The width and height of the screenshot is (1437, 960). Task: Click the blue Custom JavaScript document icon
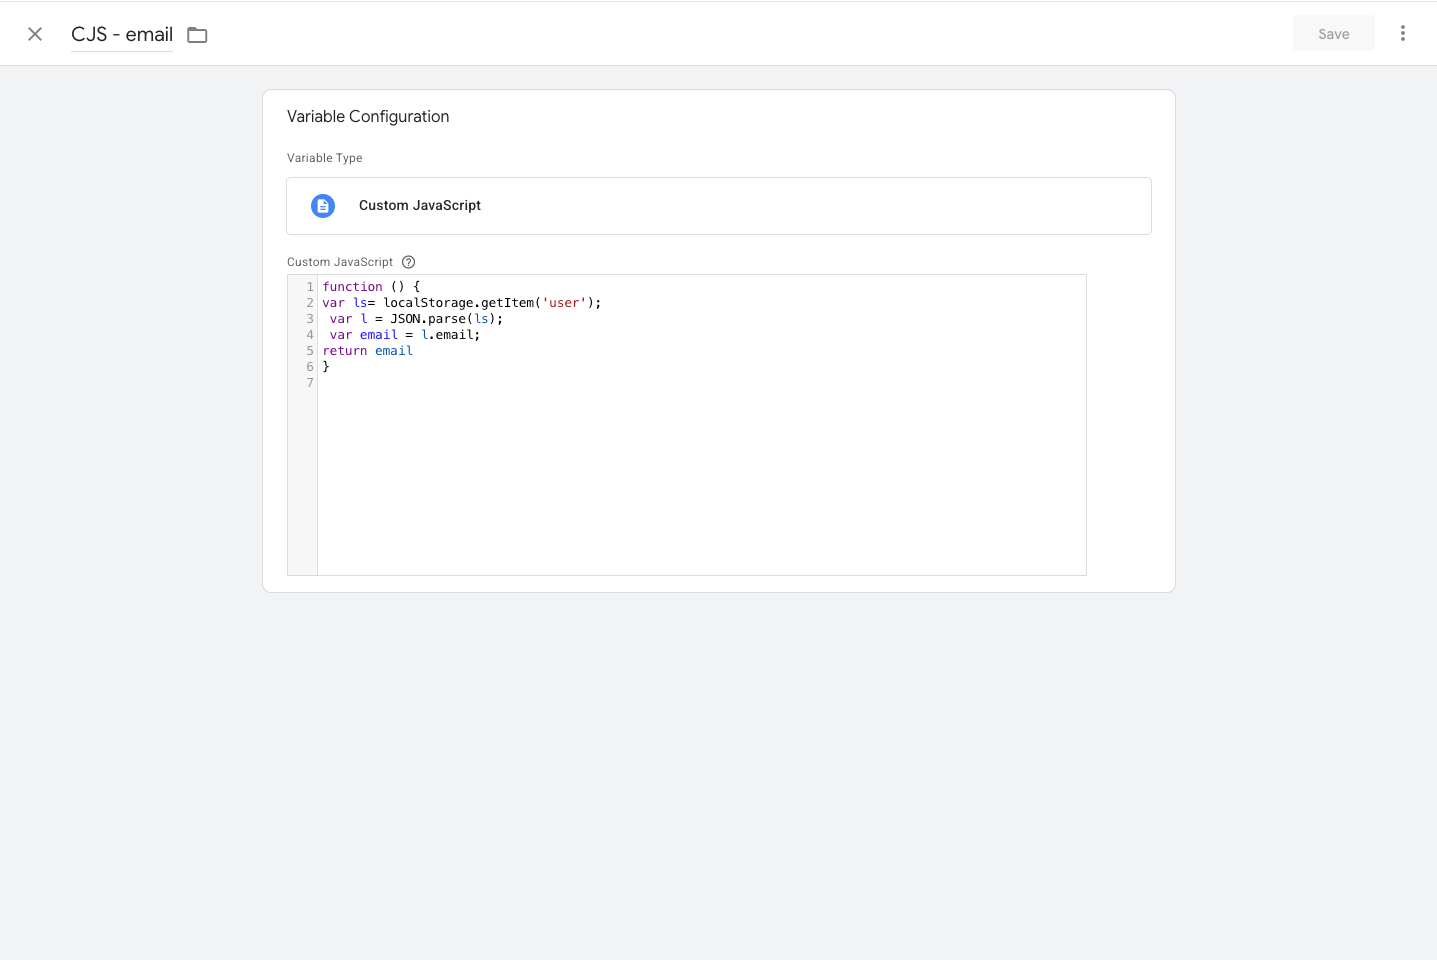pos(323,206)
